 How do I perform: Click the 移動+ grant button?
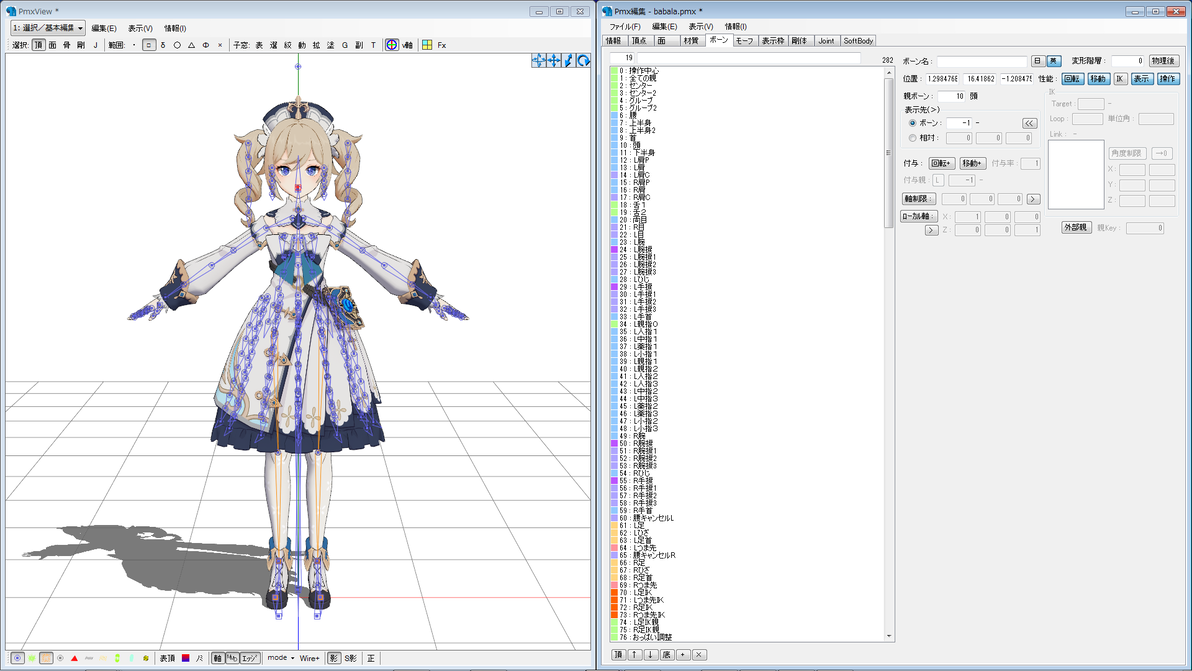972,163
